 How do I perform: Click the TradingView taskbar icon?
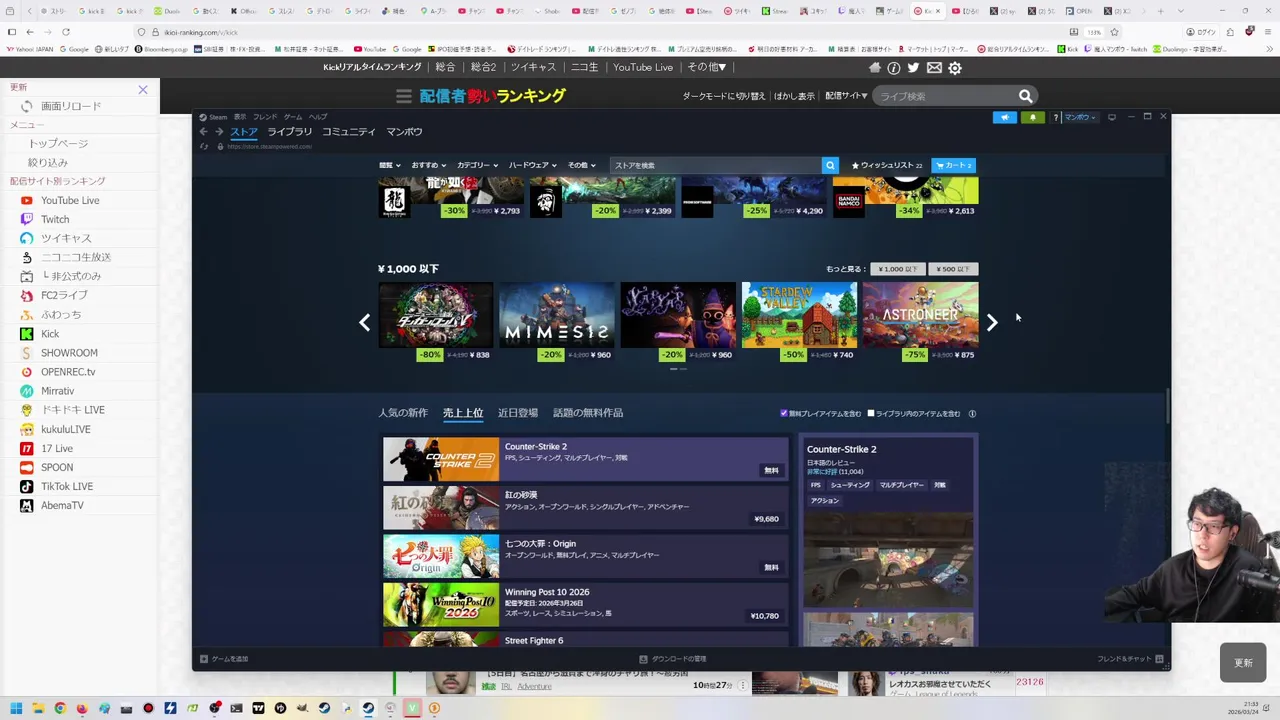pyautogui.click(x=258, y=708)
